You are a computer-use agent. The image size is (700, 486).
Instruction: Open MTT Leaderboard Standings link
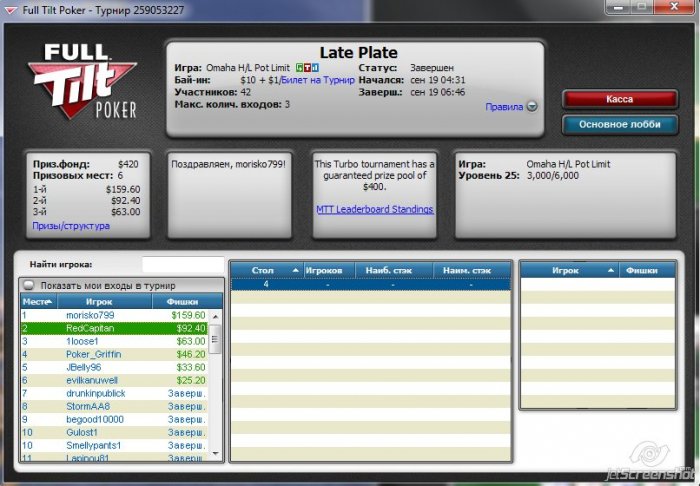click(375, 209)
